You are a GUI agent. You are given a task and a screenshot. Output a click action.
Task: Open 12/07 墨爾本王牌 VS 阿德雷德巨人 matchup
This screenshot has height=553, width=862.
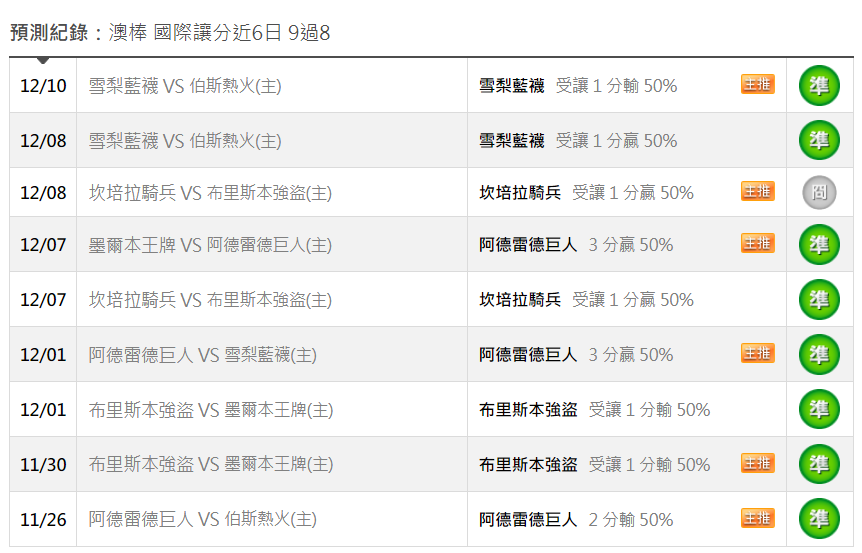[210, 245]
